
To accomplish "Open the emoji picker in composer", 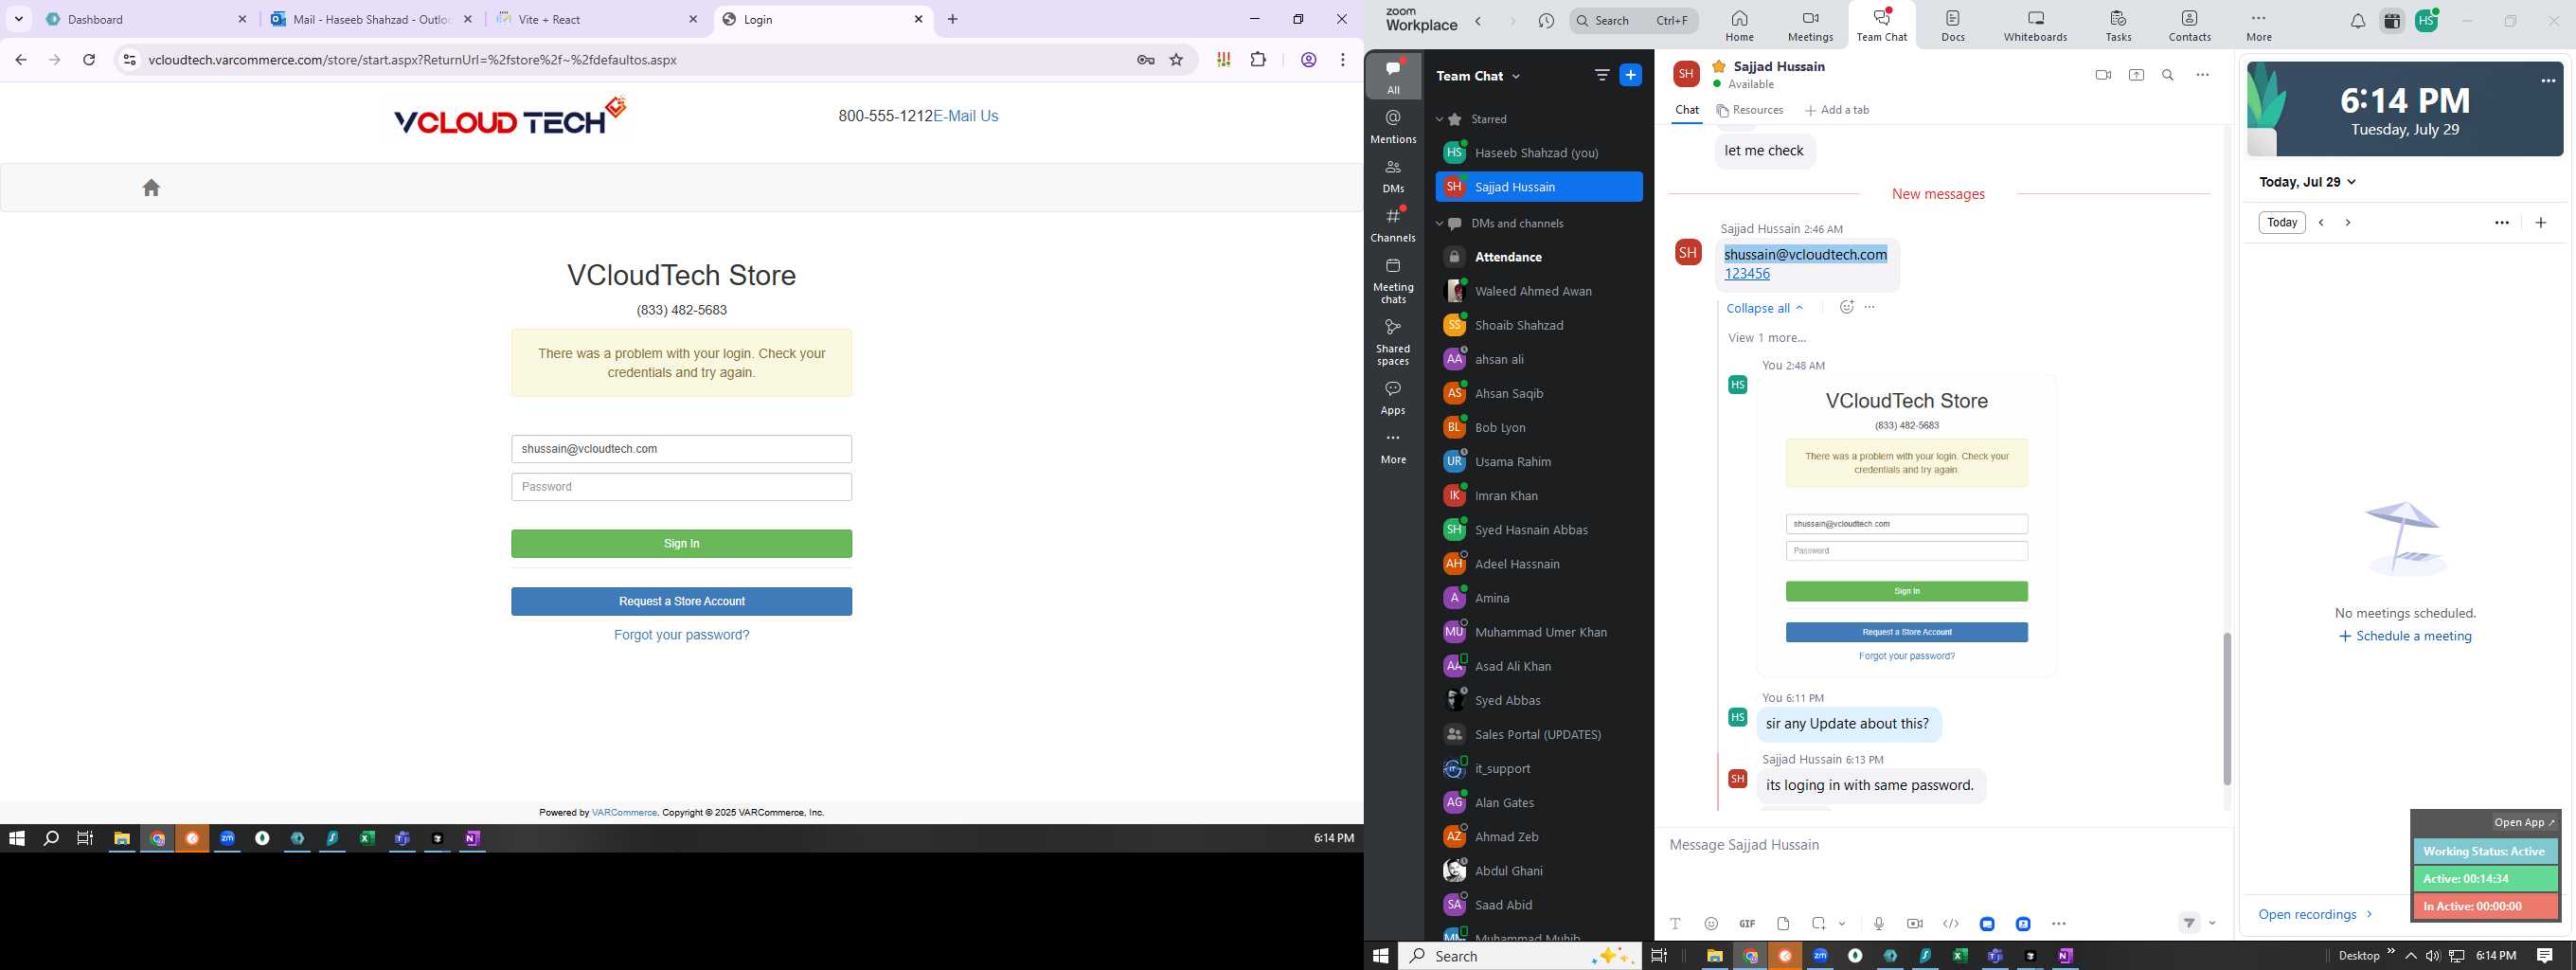I will click(1711, 924).
